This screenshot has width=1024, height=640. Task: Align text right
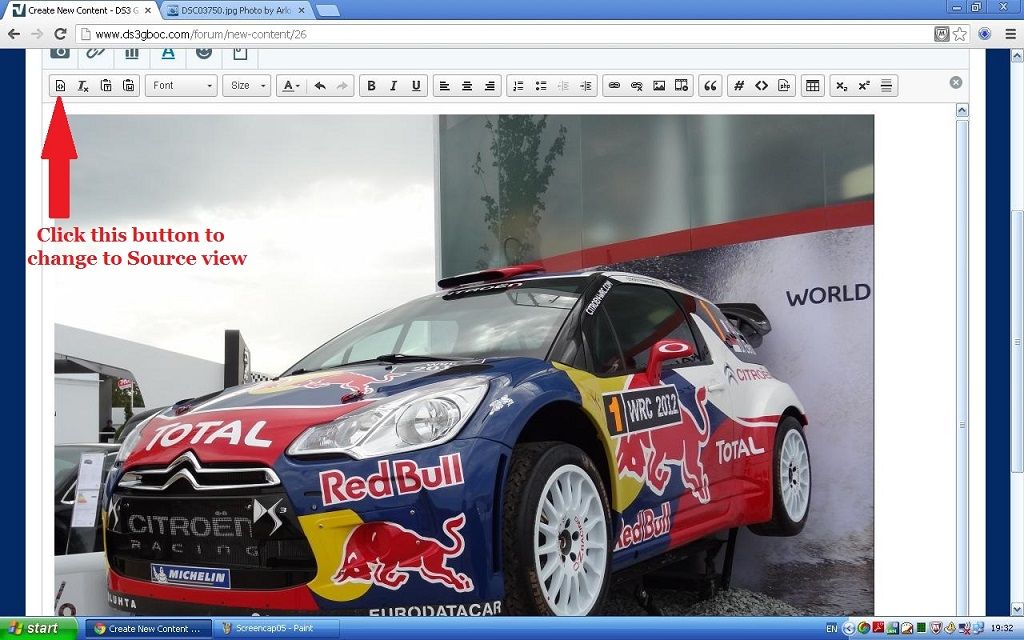(x=490, y=86)
